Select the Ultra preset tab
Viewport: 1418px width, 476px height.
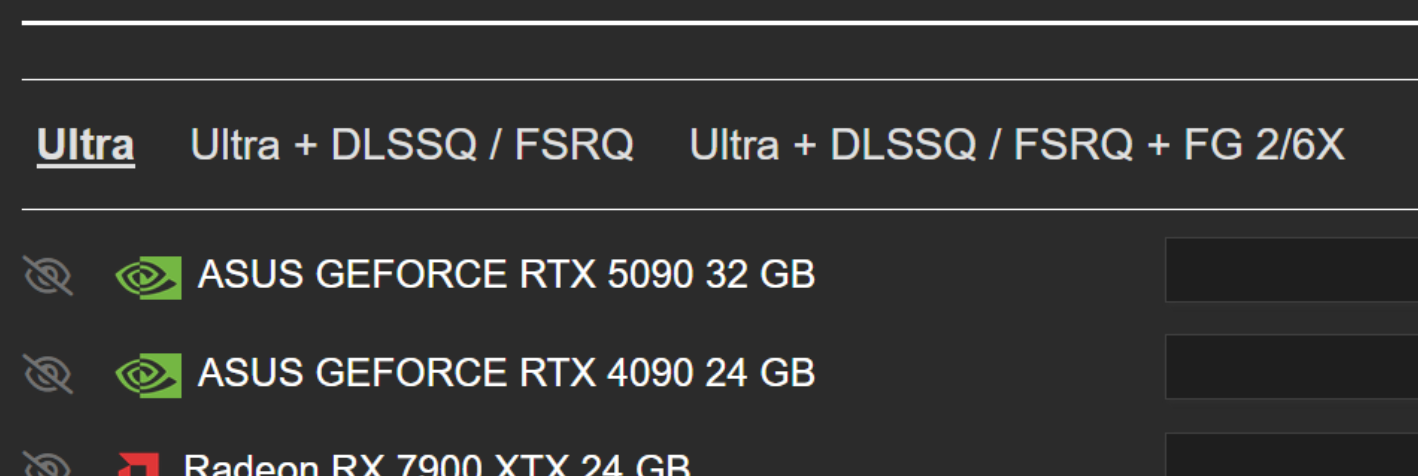click(86, 145)
